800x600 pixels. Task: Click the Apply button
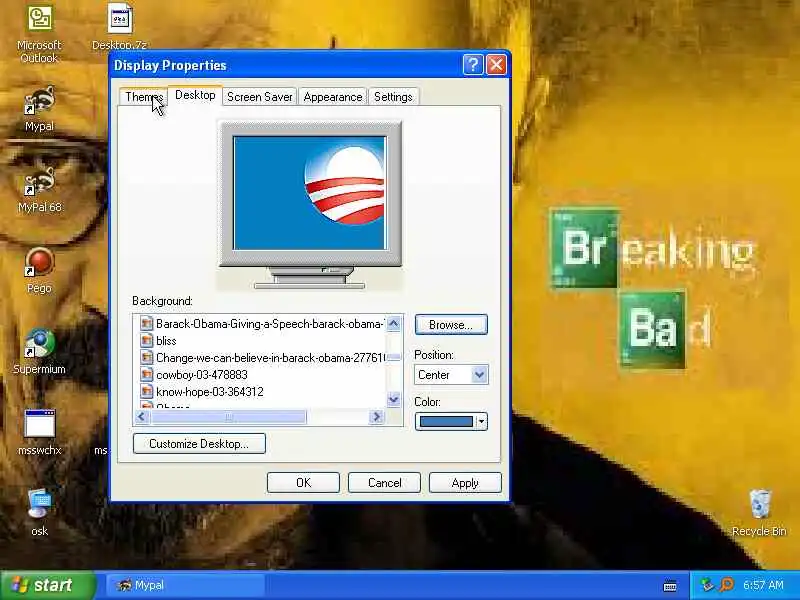click(465, 483)
